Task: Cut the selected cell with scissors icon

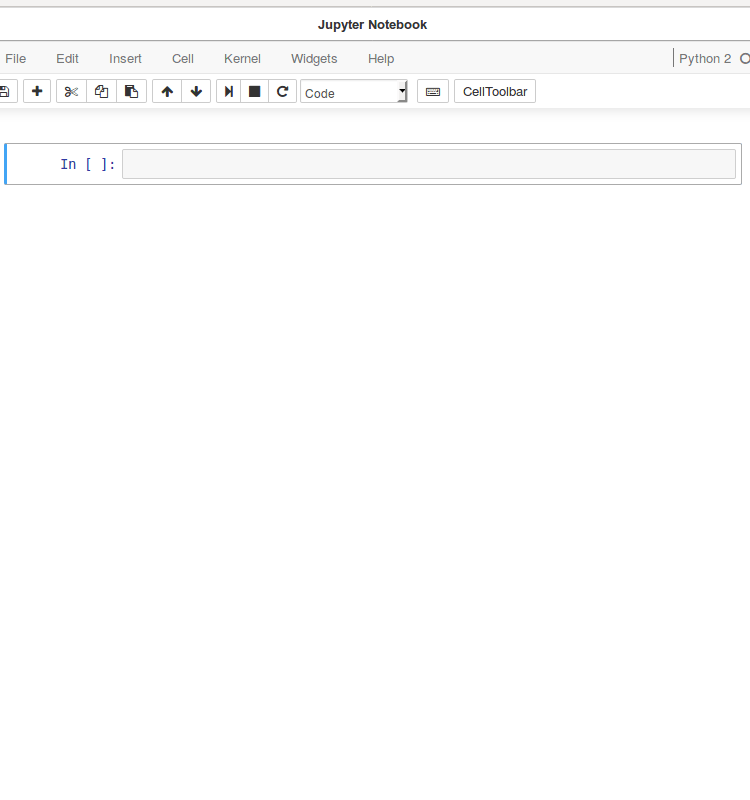Action: point(71,92)
